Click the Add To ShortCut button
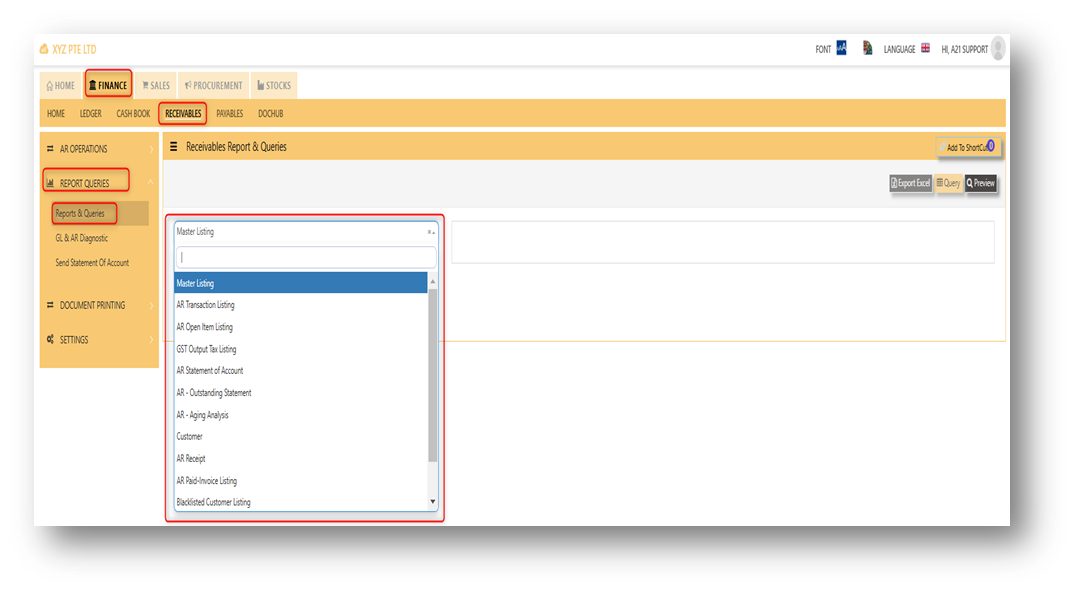 pos(968,147)
